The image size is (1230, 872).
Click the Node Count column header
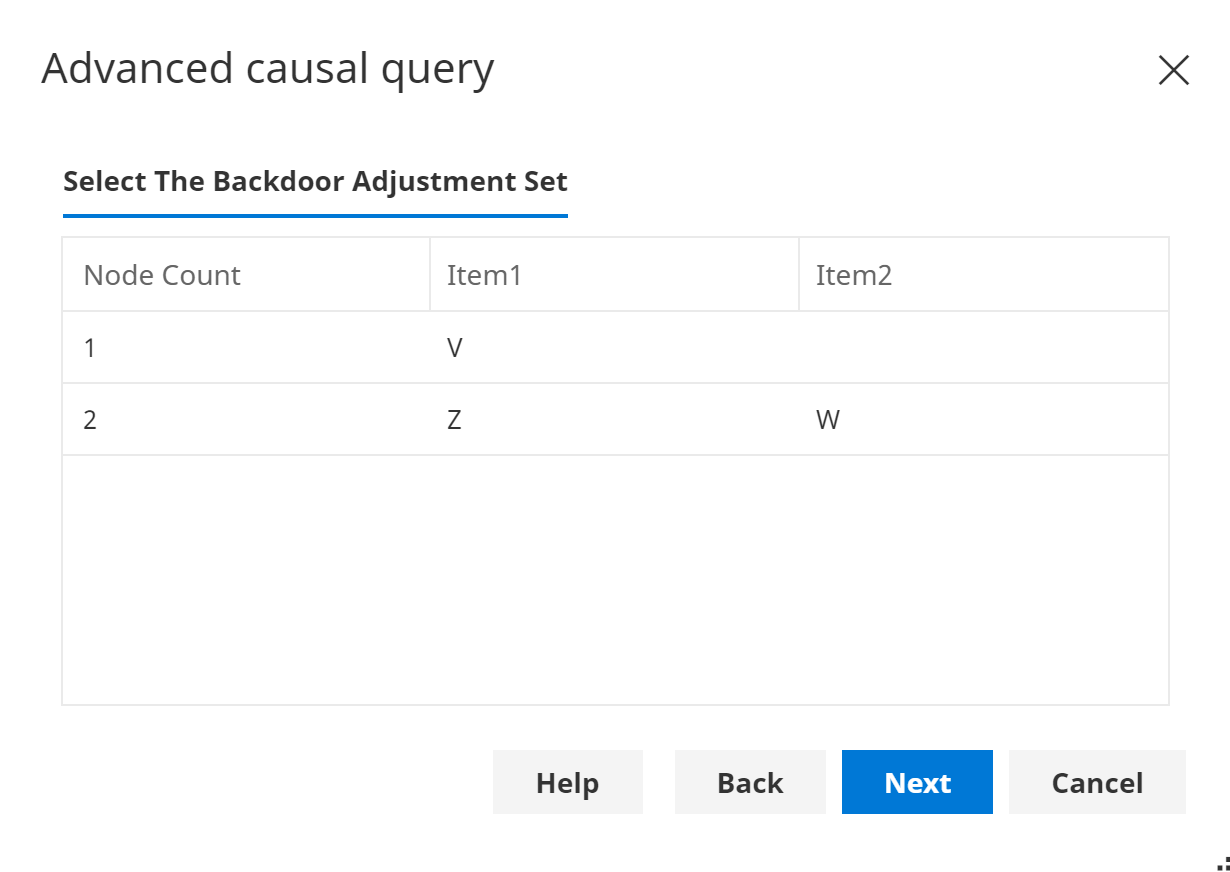pos(161,274)
